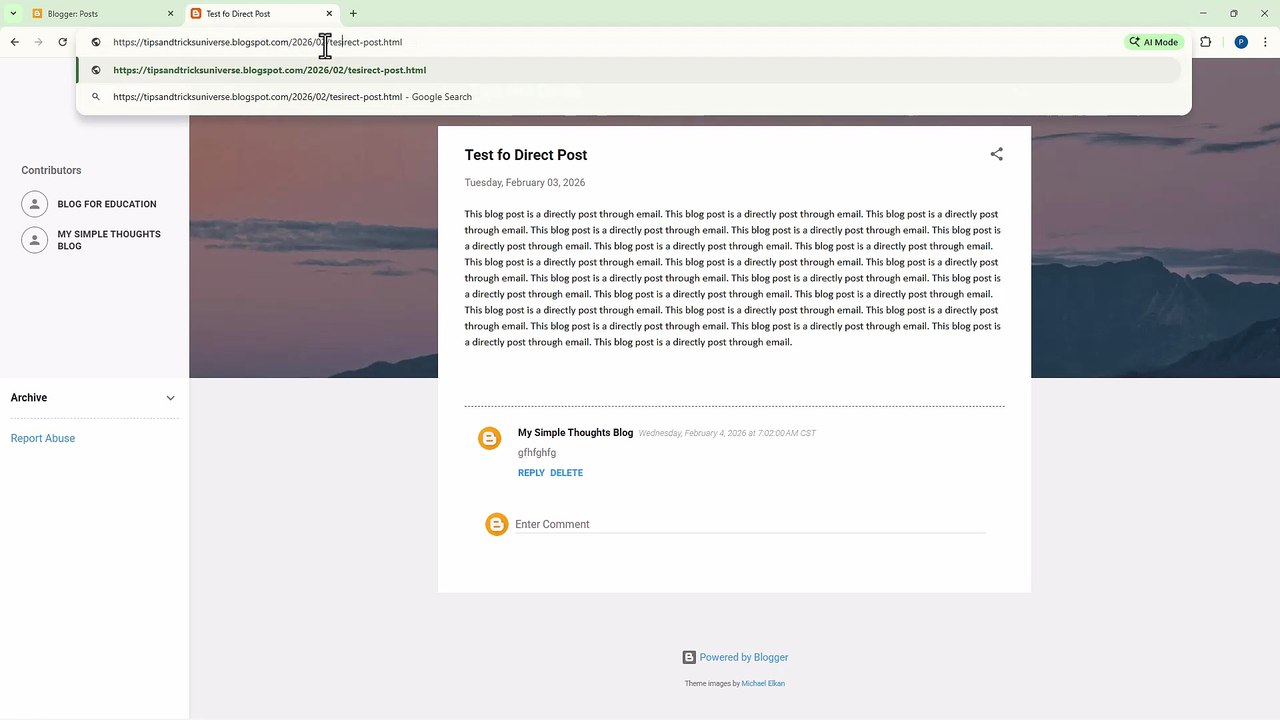The width and height of the screenshot is (1280, 720).
Task: Click the browser forward arrow
Action: tap(39, 42)
